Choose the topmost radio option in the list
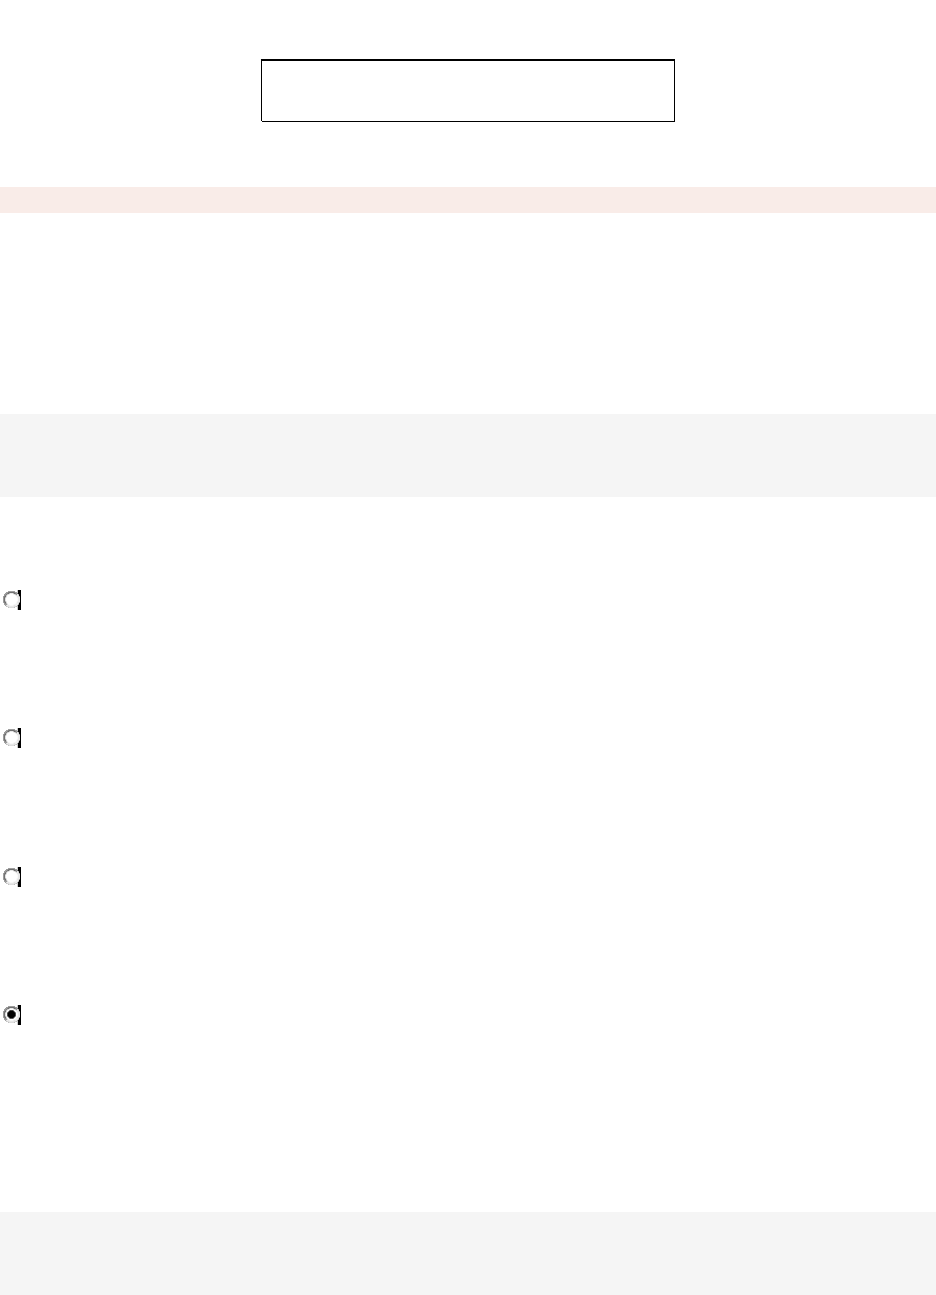This screenshot has height=1295, width=936. [x=12, y=600]
